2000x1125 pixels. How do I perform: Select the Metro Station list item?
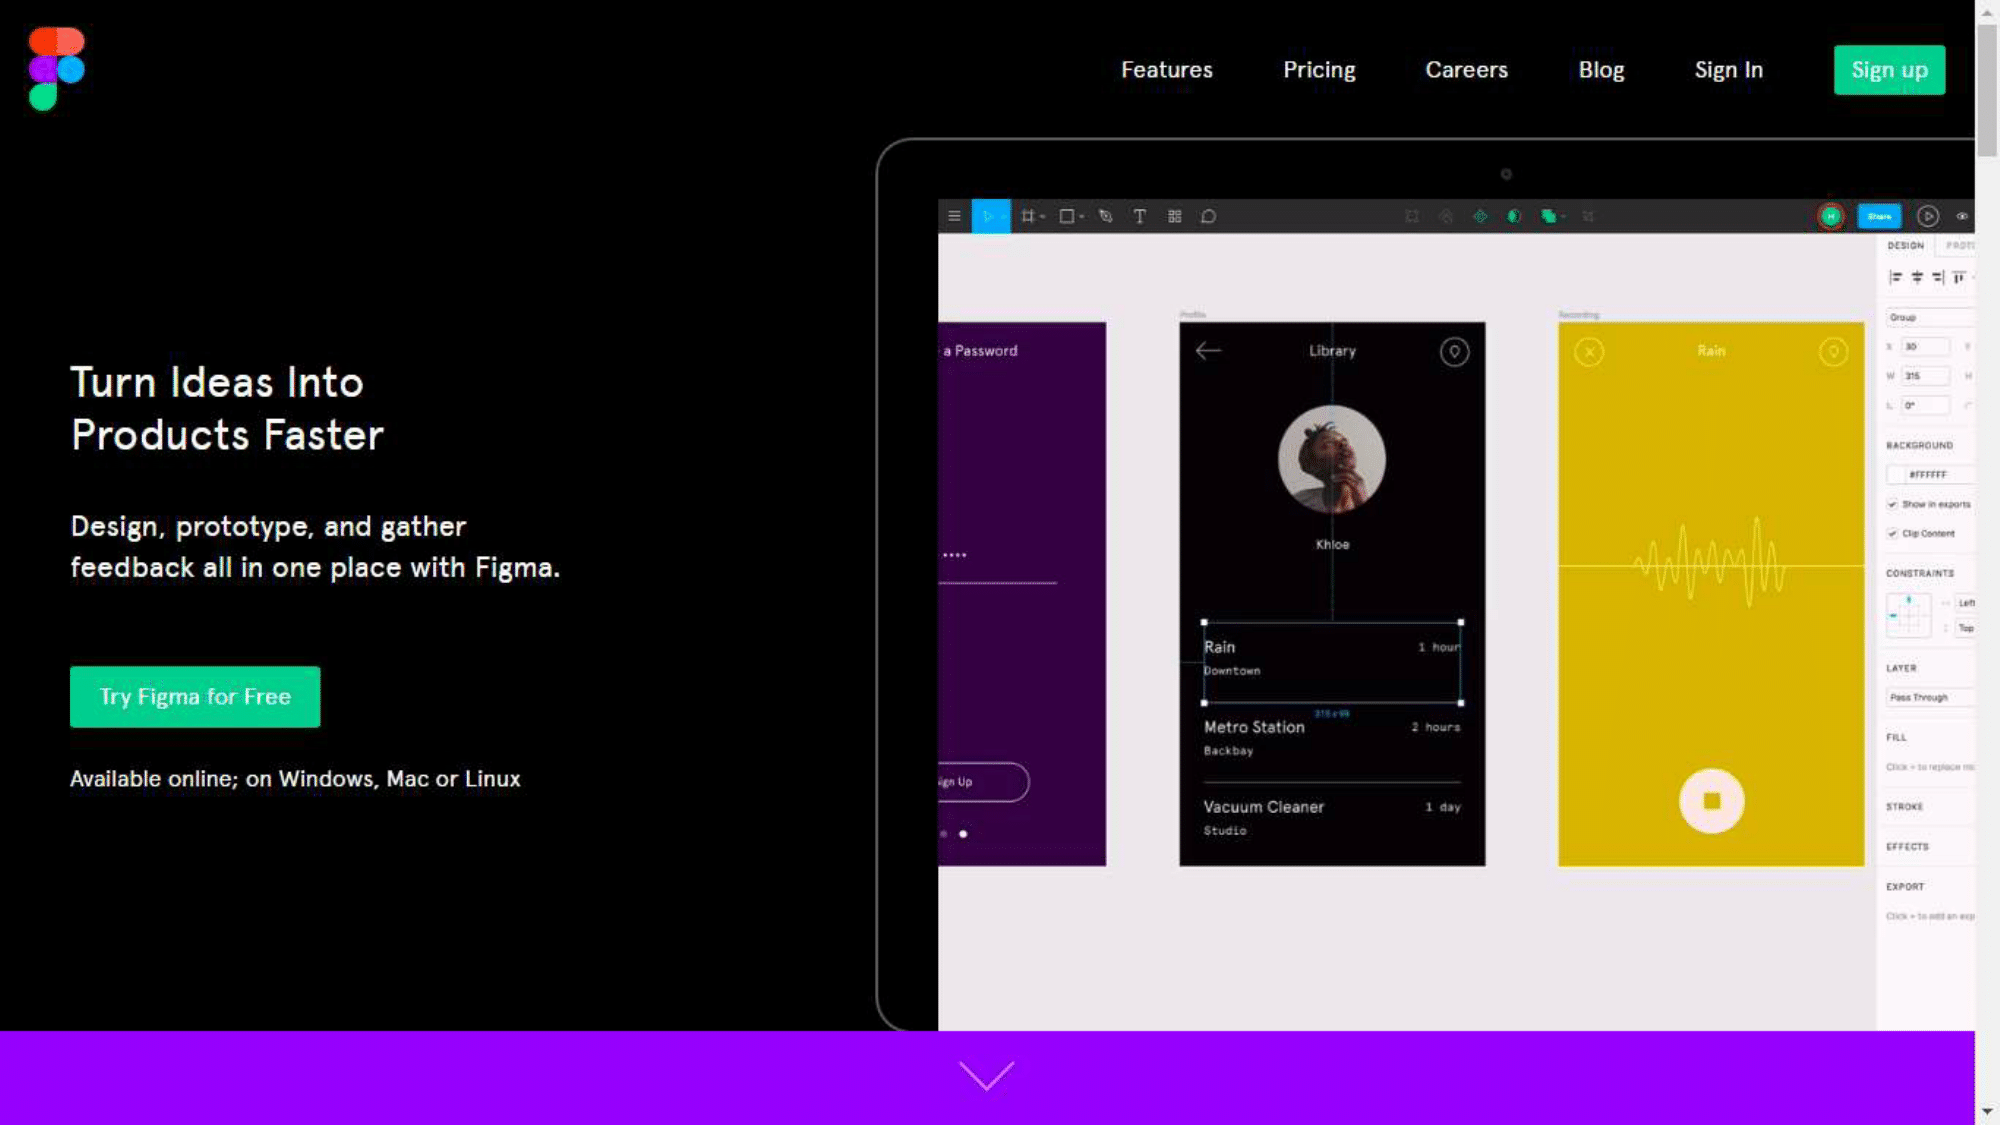1332,738
